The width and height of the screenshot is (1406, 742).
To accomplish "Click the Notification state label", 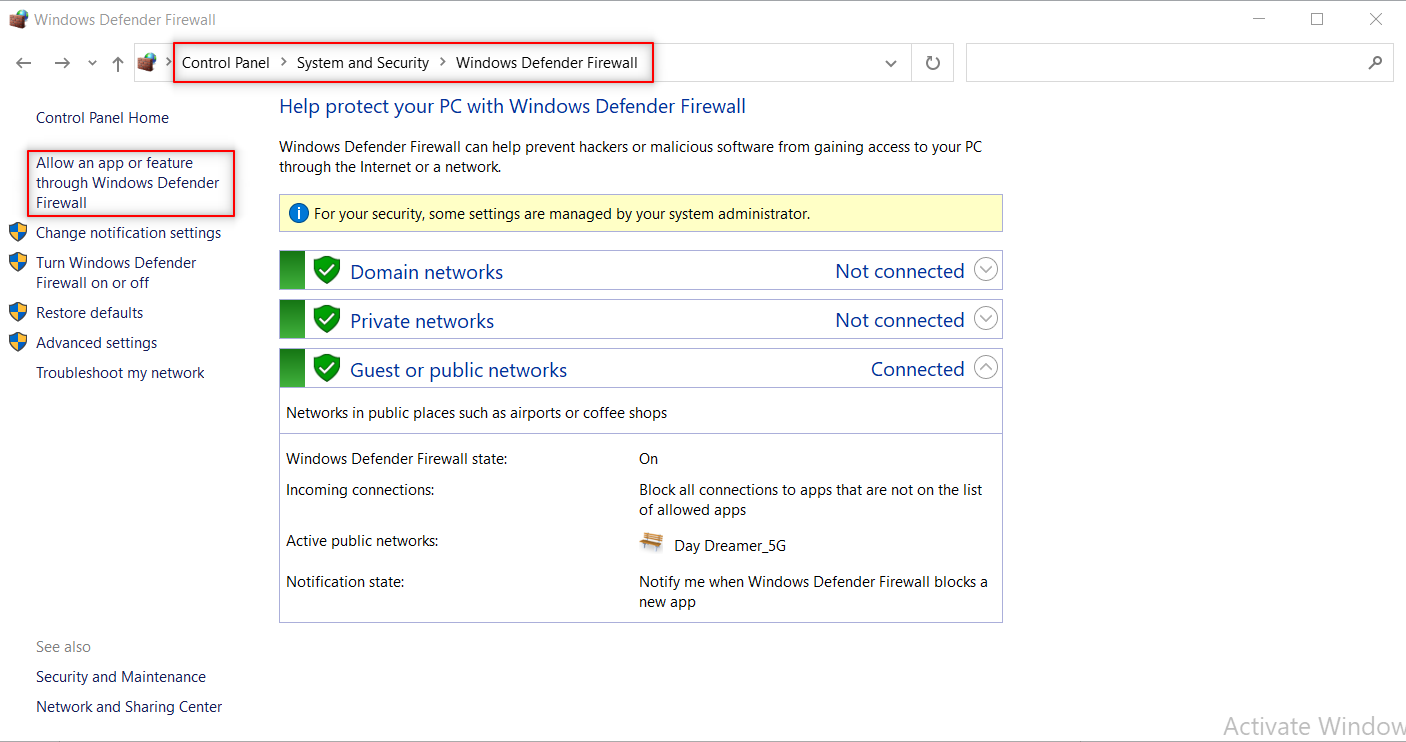I will pos(345,581).
